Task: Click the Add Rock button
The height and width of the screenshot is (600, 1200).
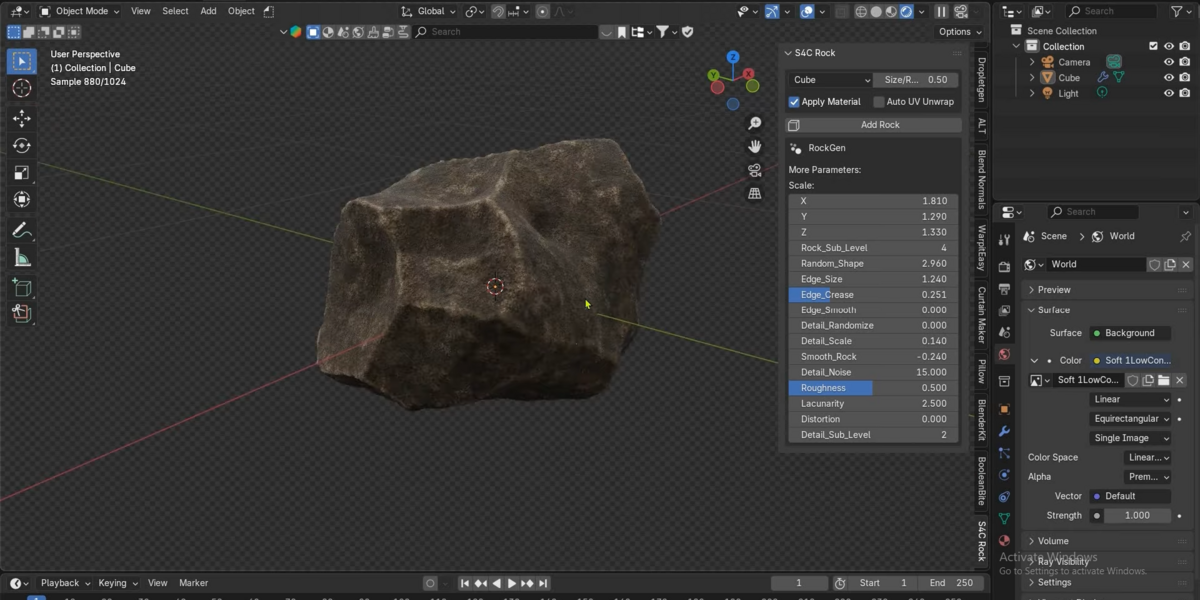Action: point(874,125)
